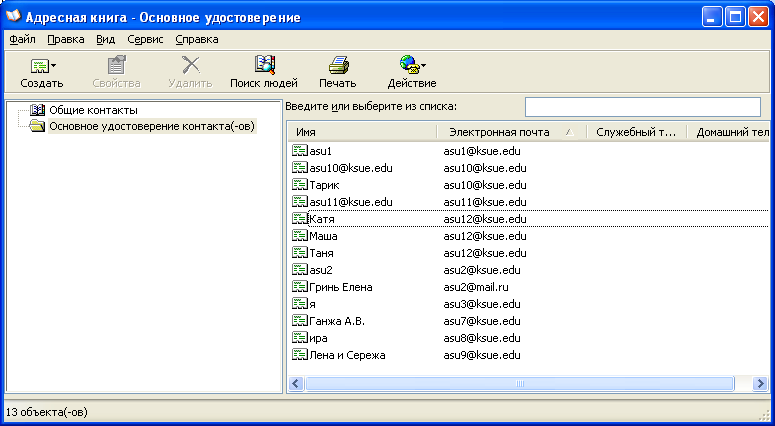Click the contact icon for Гринь Елена
Viewport: 775px width, 426px height.
(x=300, y=287)
